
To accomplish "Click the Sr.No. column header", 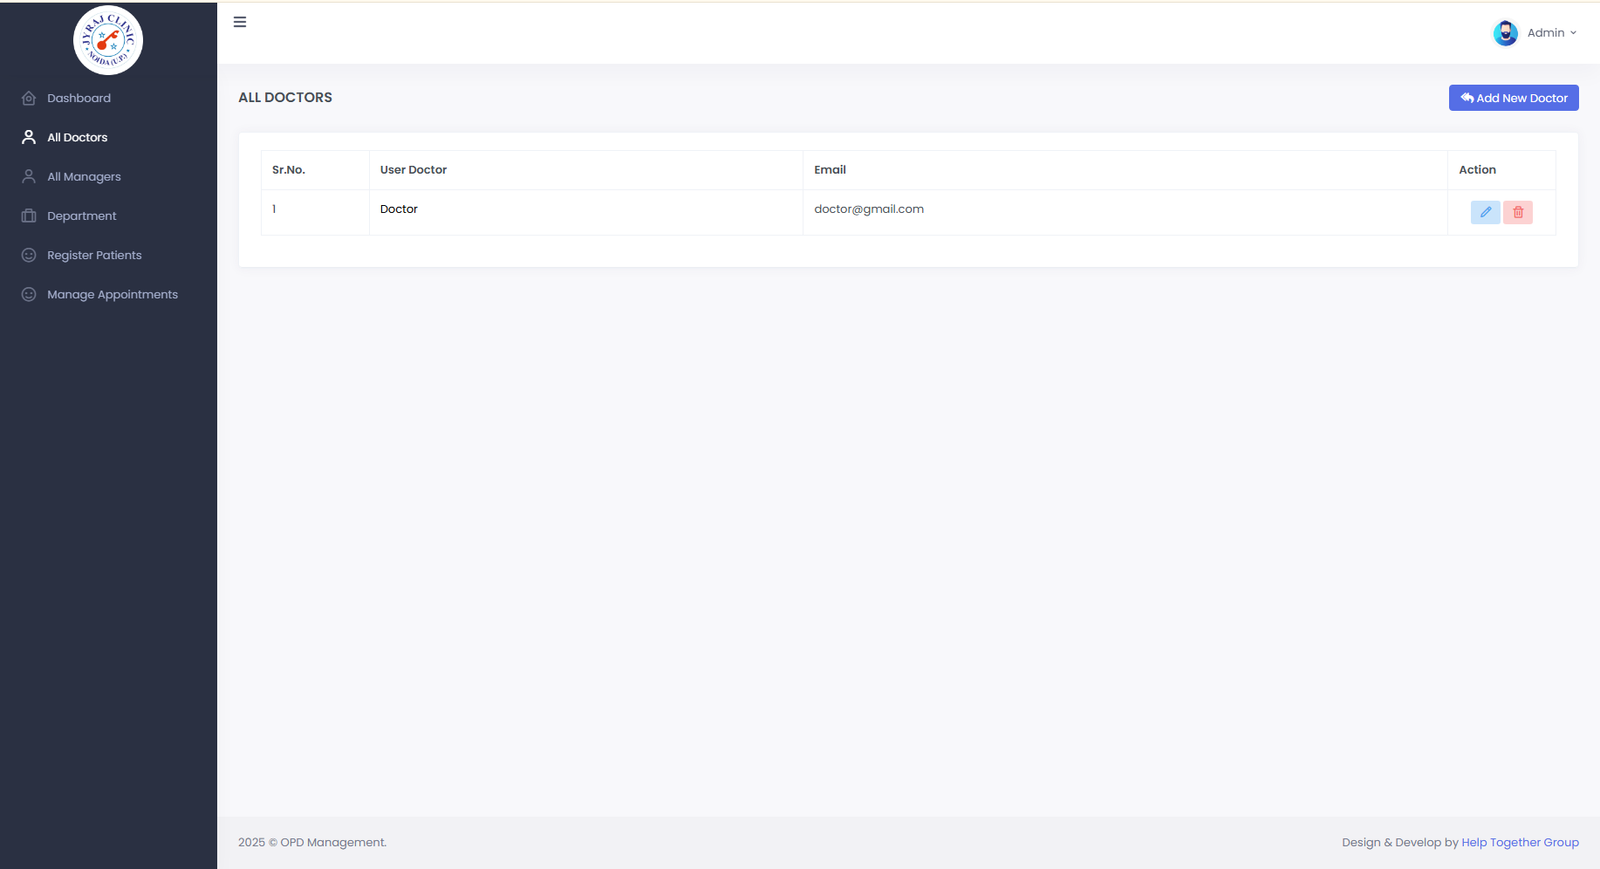I will coord(315,170).
